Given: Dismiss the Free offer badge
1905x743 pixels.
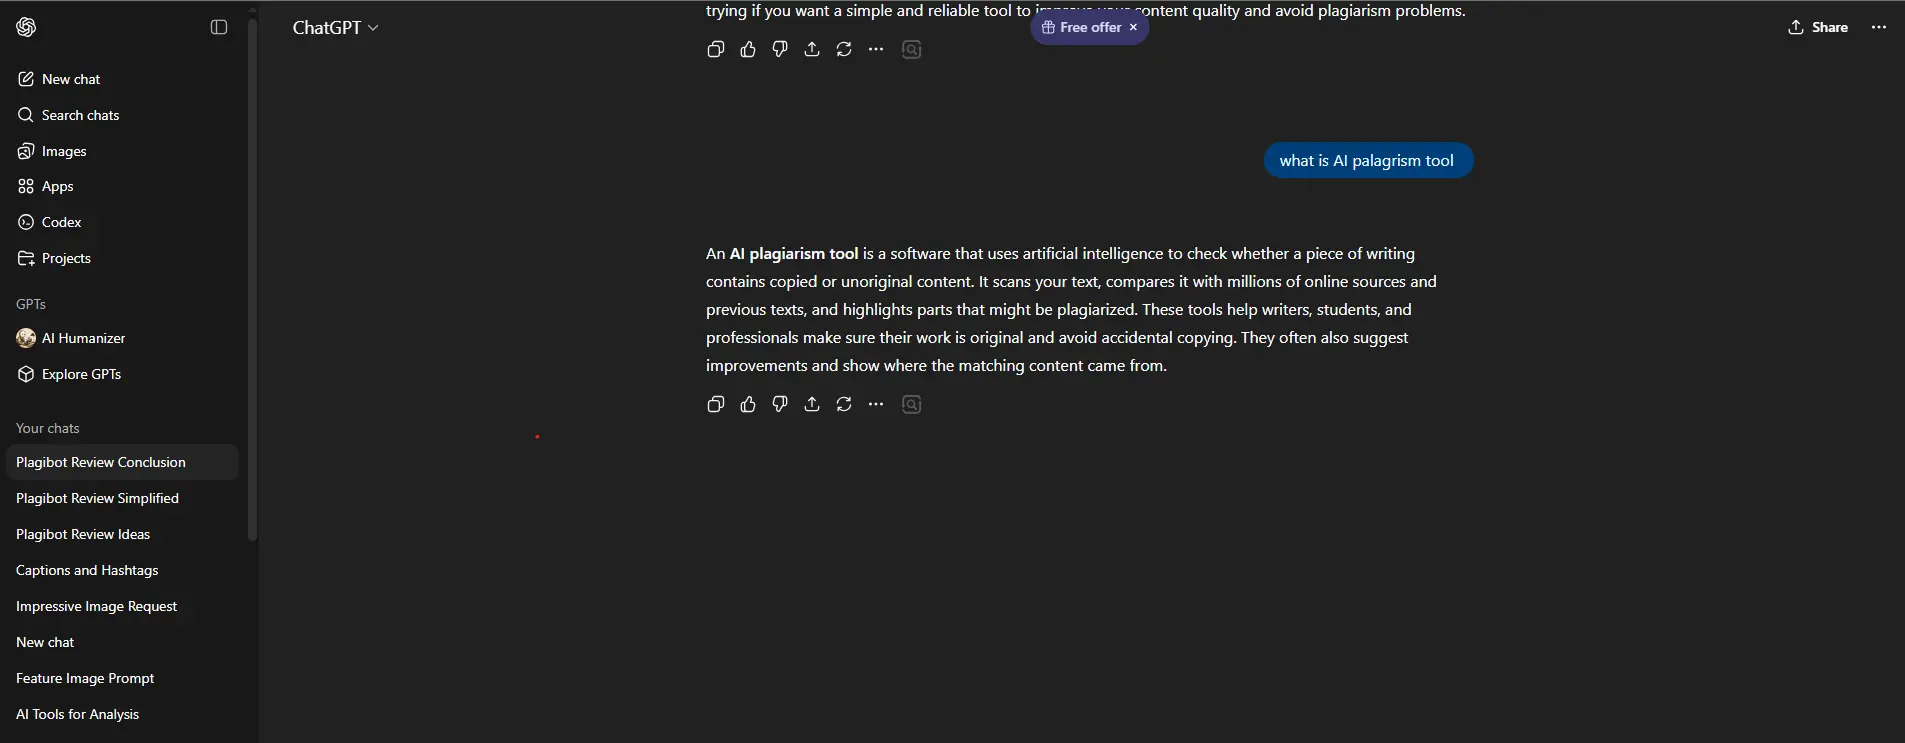Looking at the screenshot, I should 1133,28.
